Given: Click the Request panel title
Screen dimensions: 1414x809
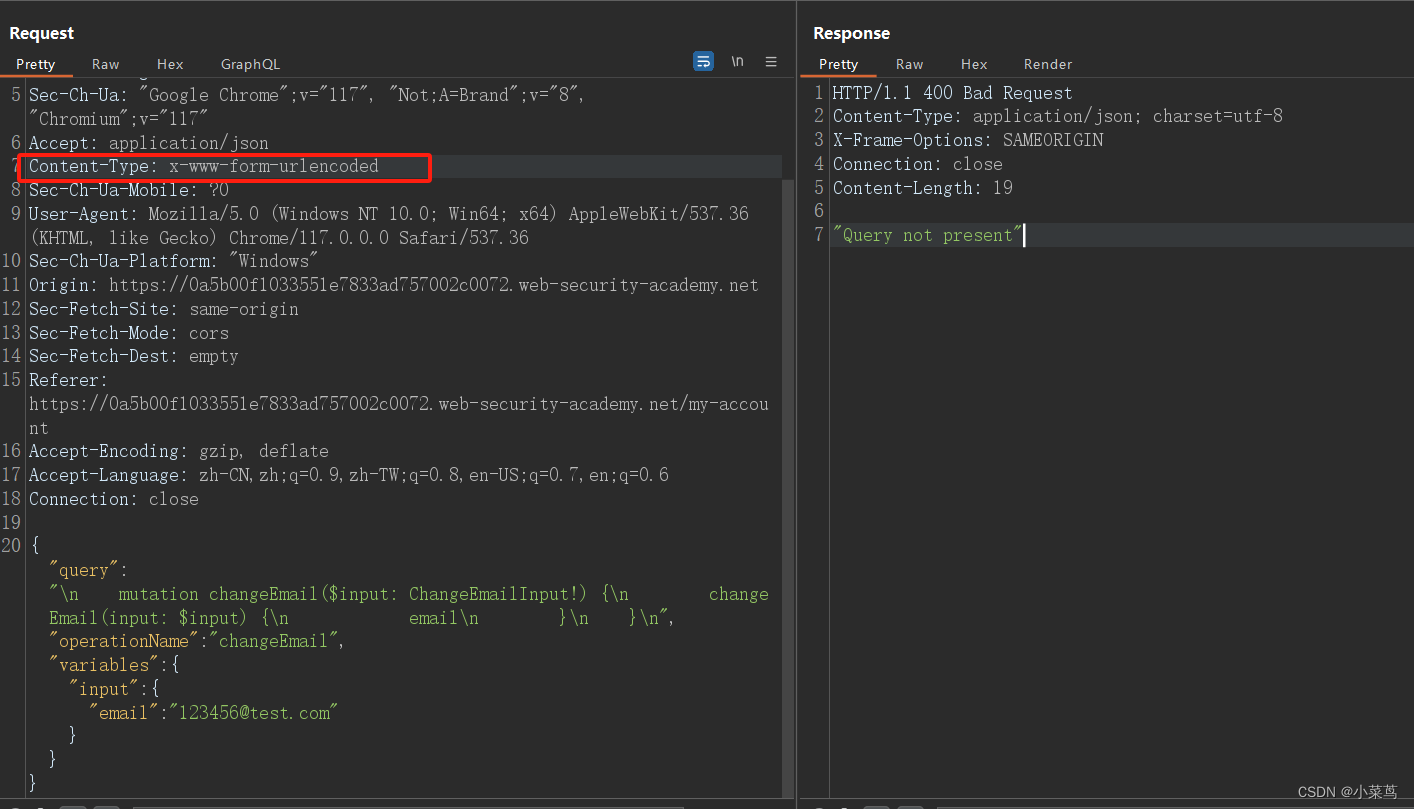Looking at the screenshot, I should pos(41,33).
